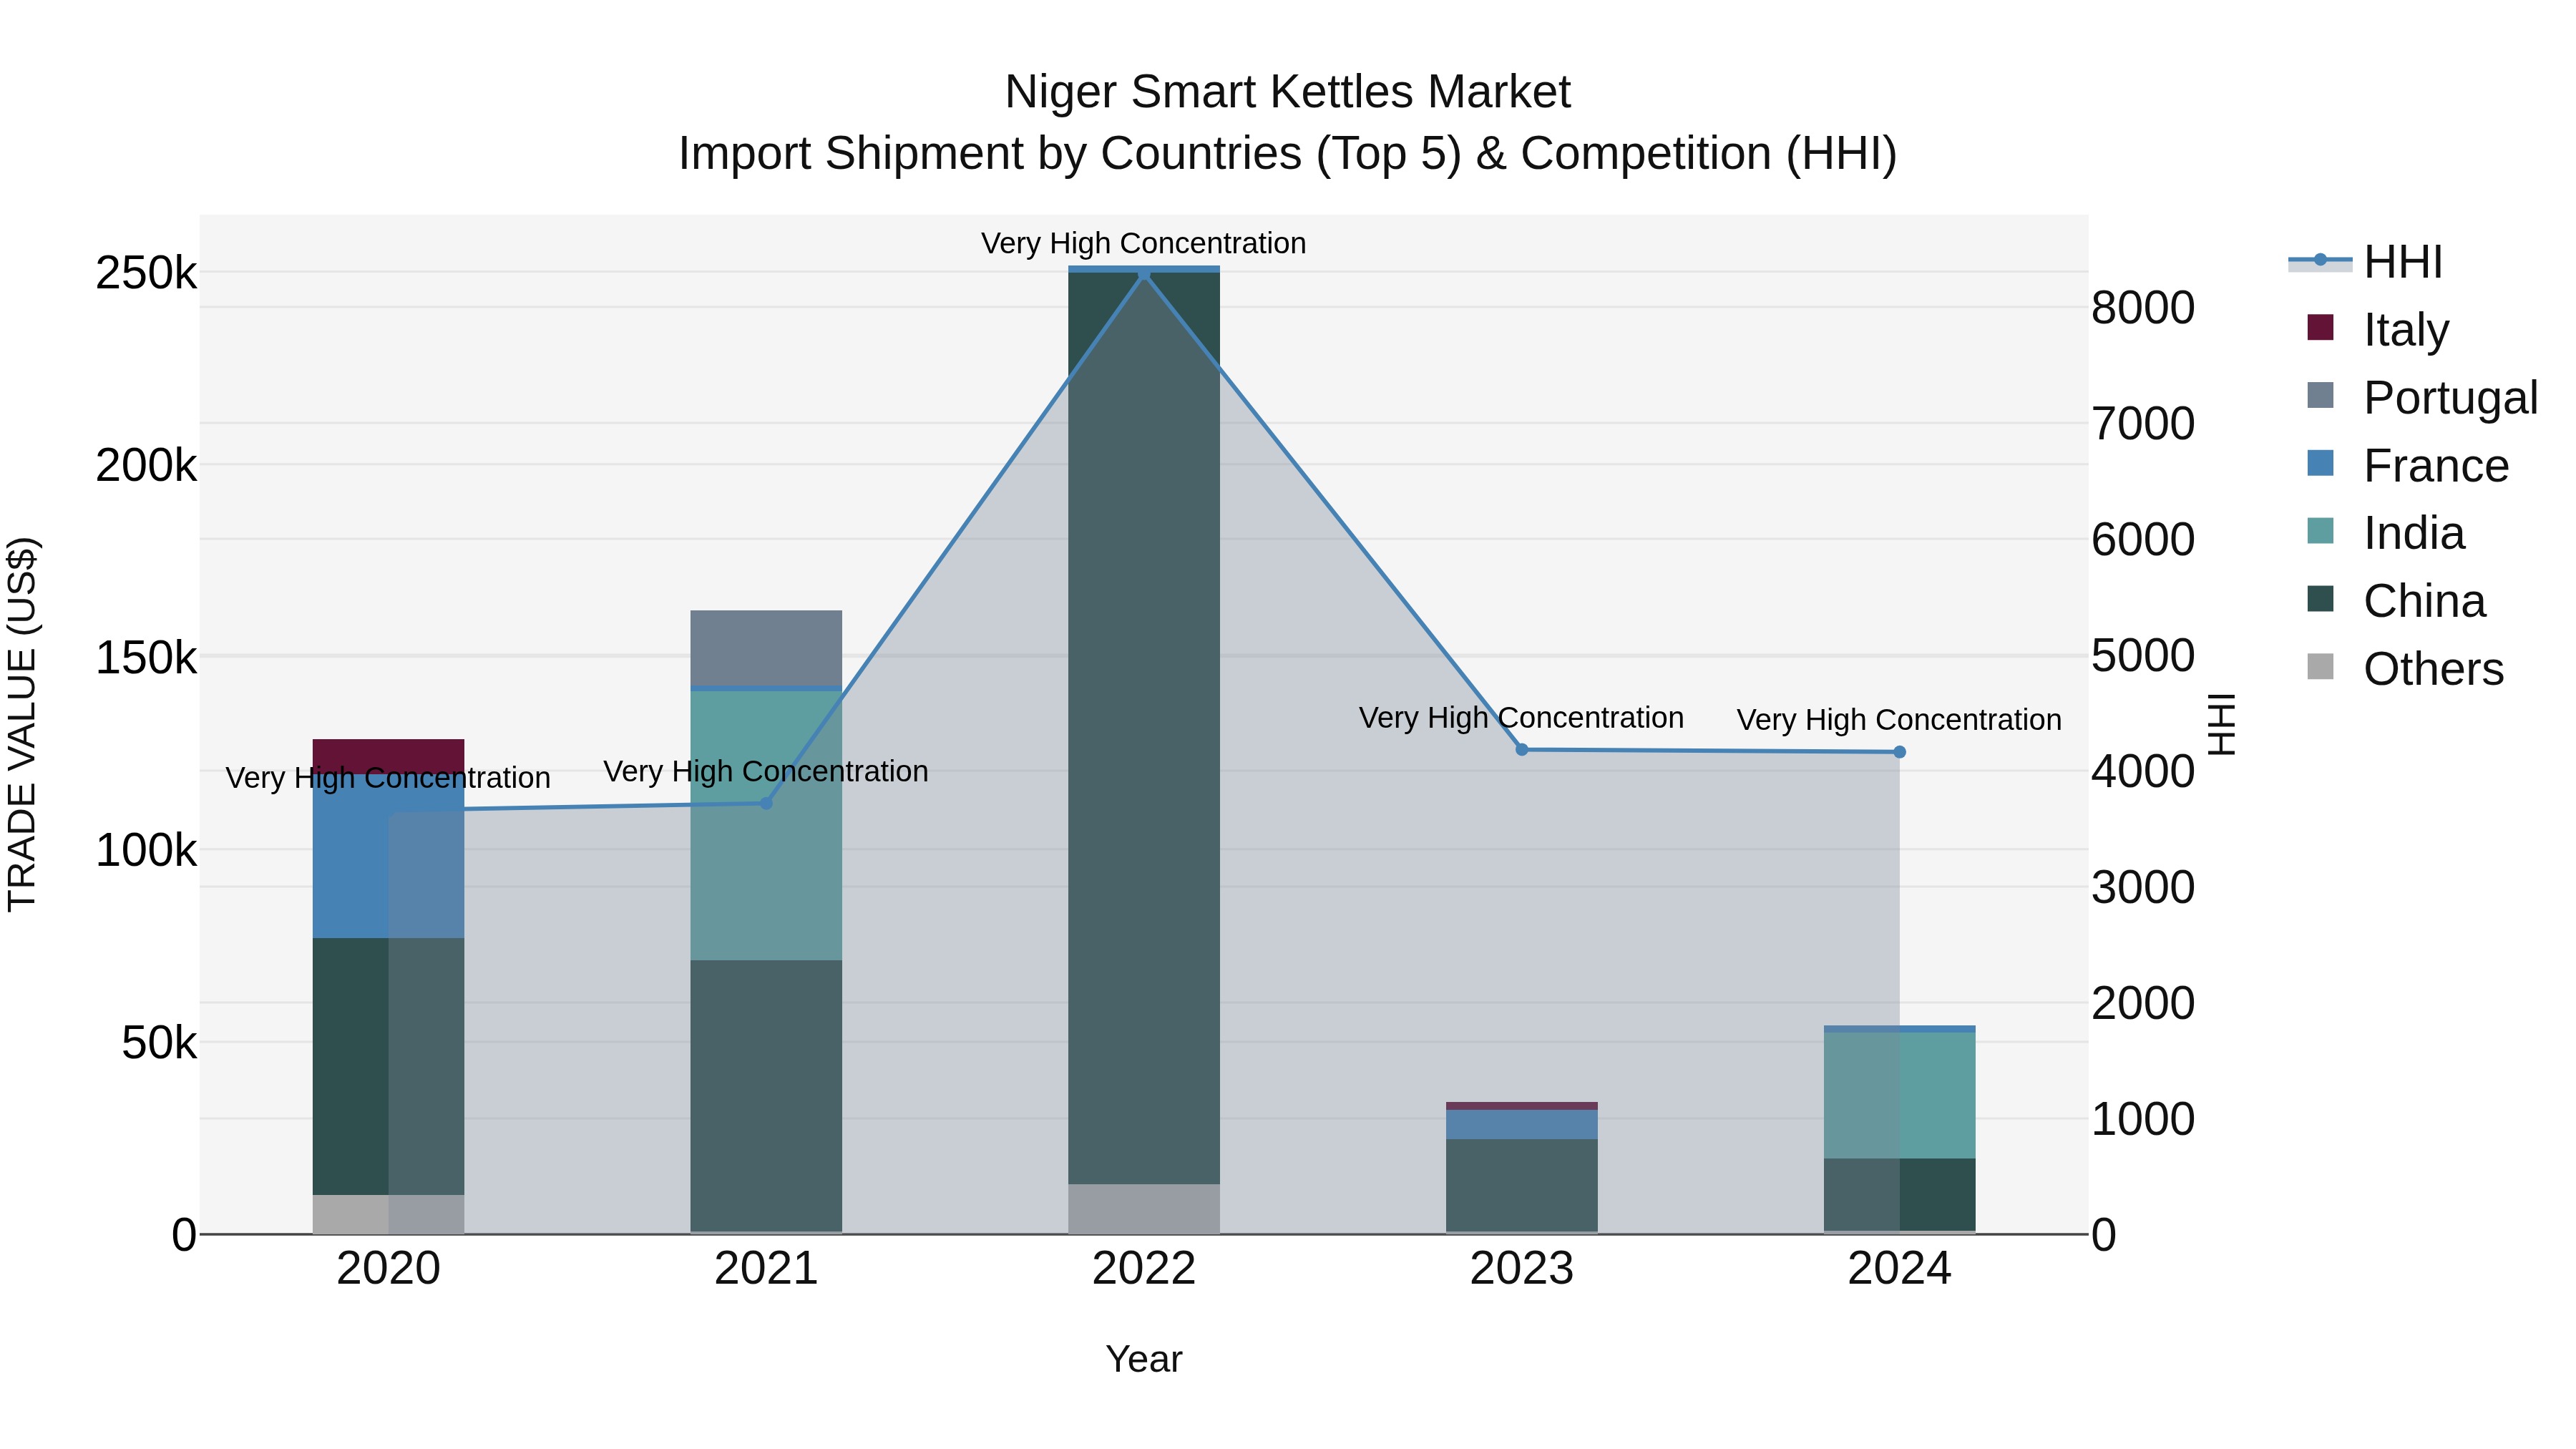Click the China segment of the 2023 bar
This screenshot has height=1449, width=2576.
pos(1522,1185)
